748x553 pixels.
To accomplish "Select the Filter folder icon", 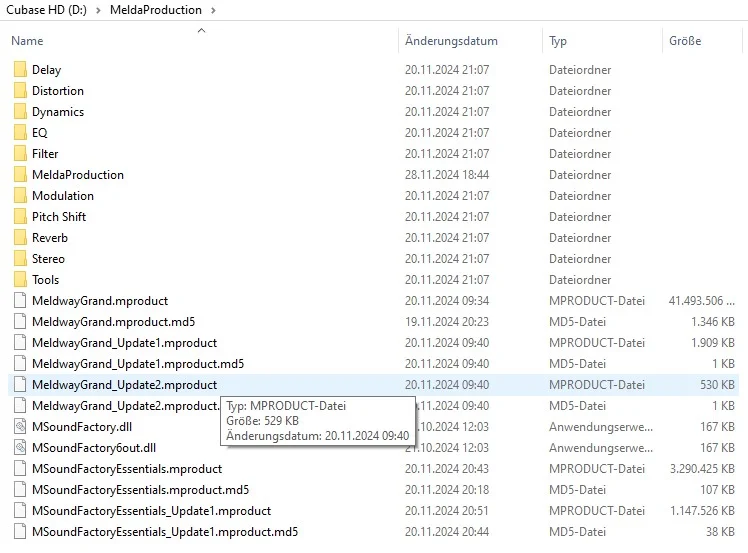I will [20, 154].
